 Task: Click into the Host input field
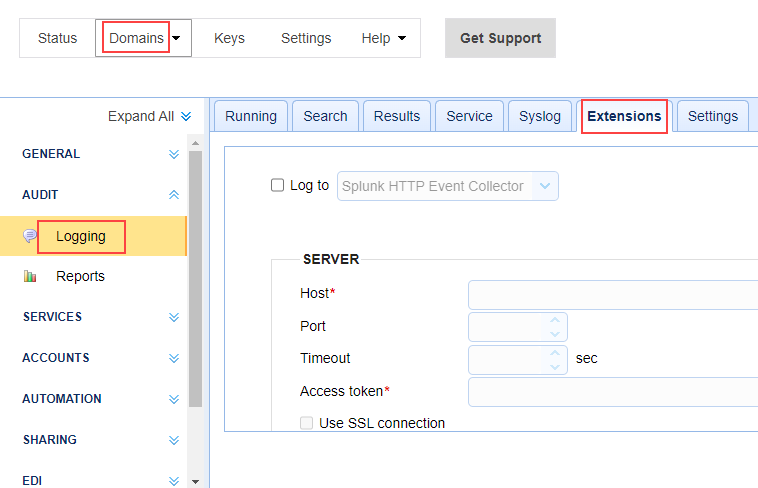tap(612, 294)
